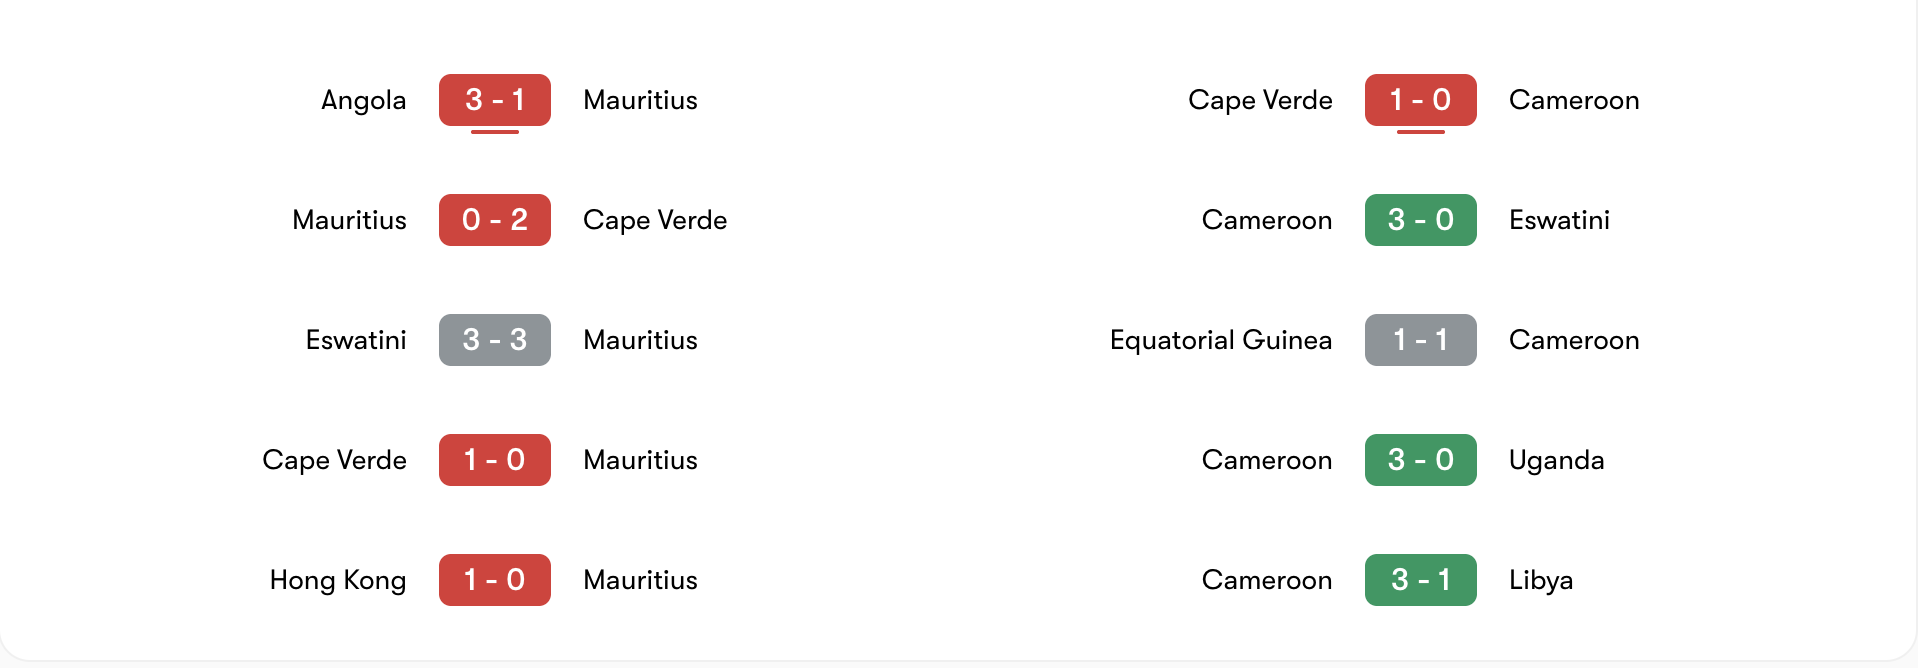Click Mauritius next to Angola's 3 - 1 score

(x=640, y=101)
